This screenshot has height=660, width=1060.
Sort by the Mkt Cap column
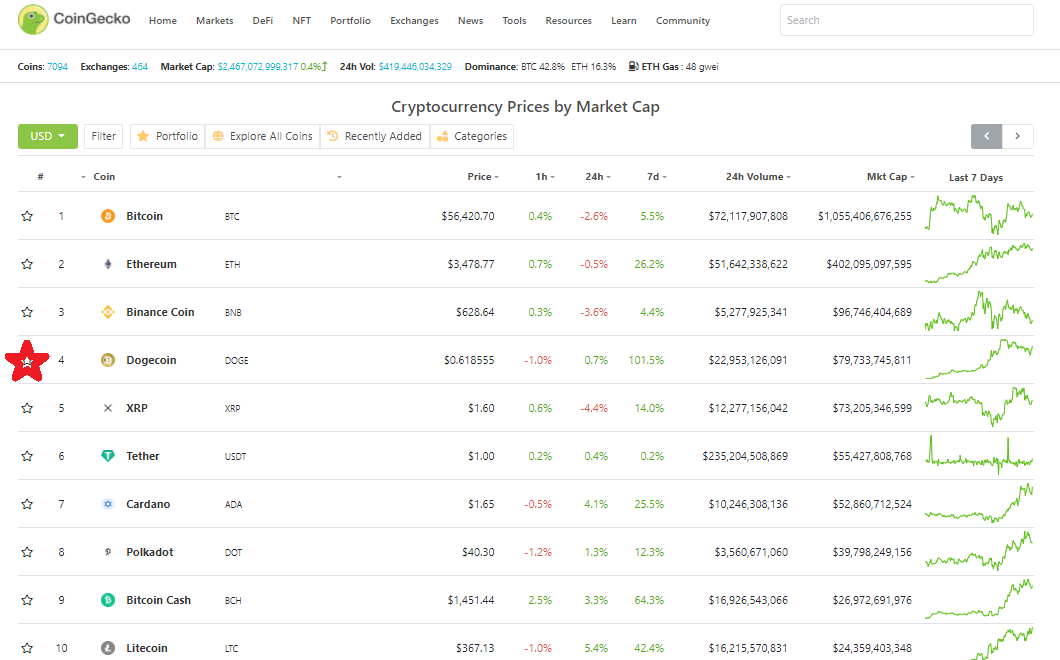tap(890, 177)
